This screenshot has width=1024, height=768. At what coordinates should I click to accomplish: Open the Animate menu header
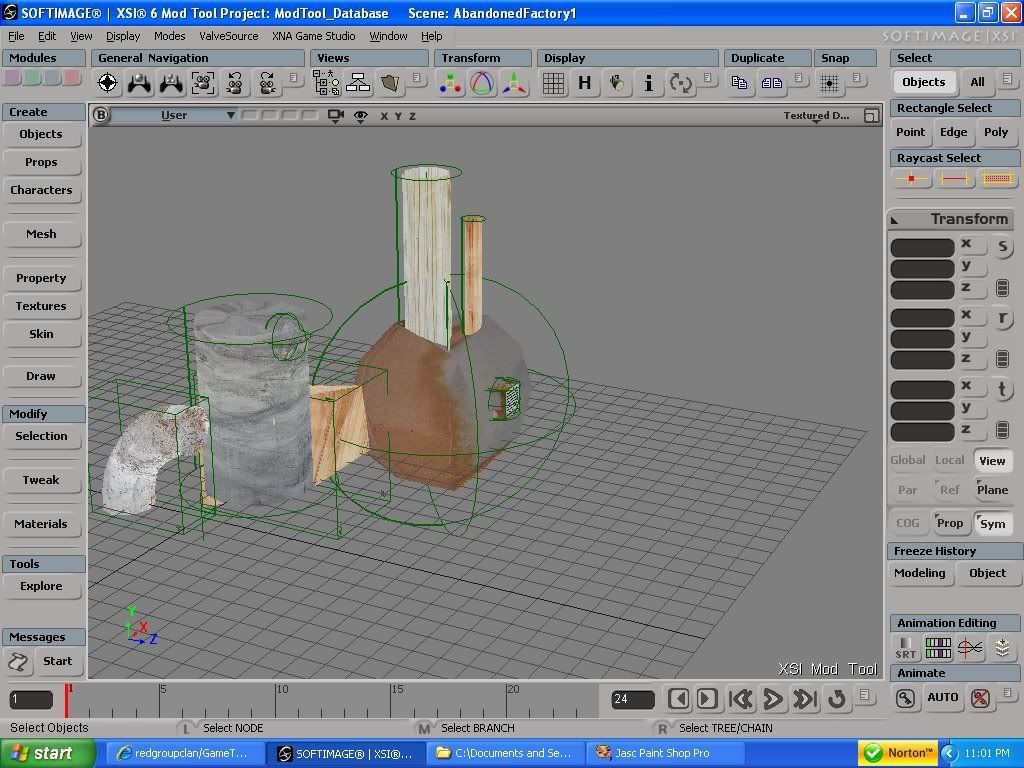click(954, 673)
